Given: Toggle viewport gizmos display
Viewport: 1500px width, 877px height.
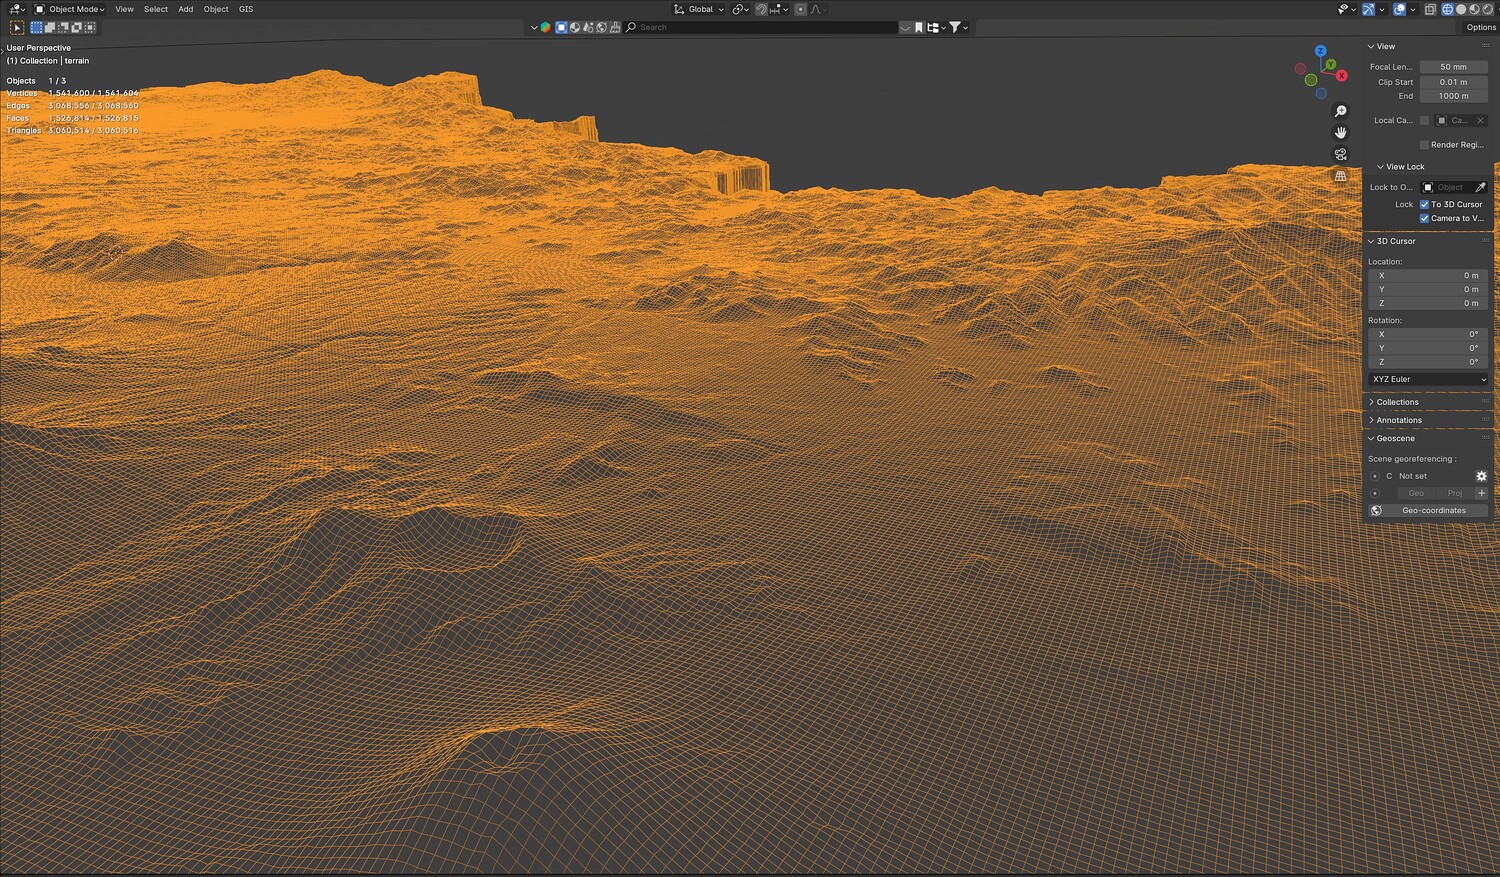Looking at the screenshot, I should pos(1368,9).
